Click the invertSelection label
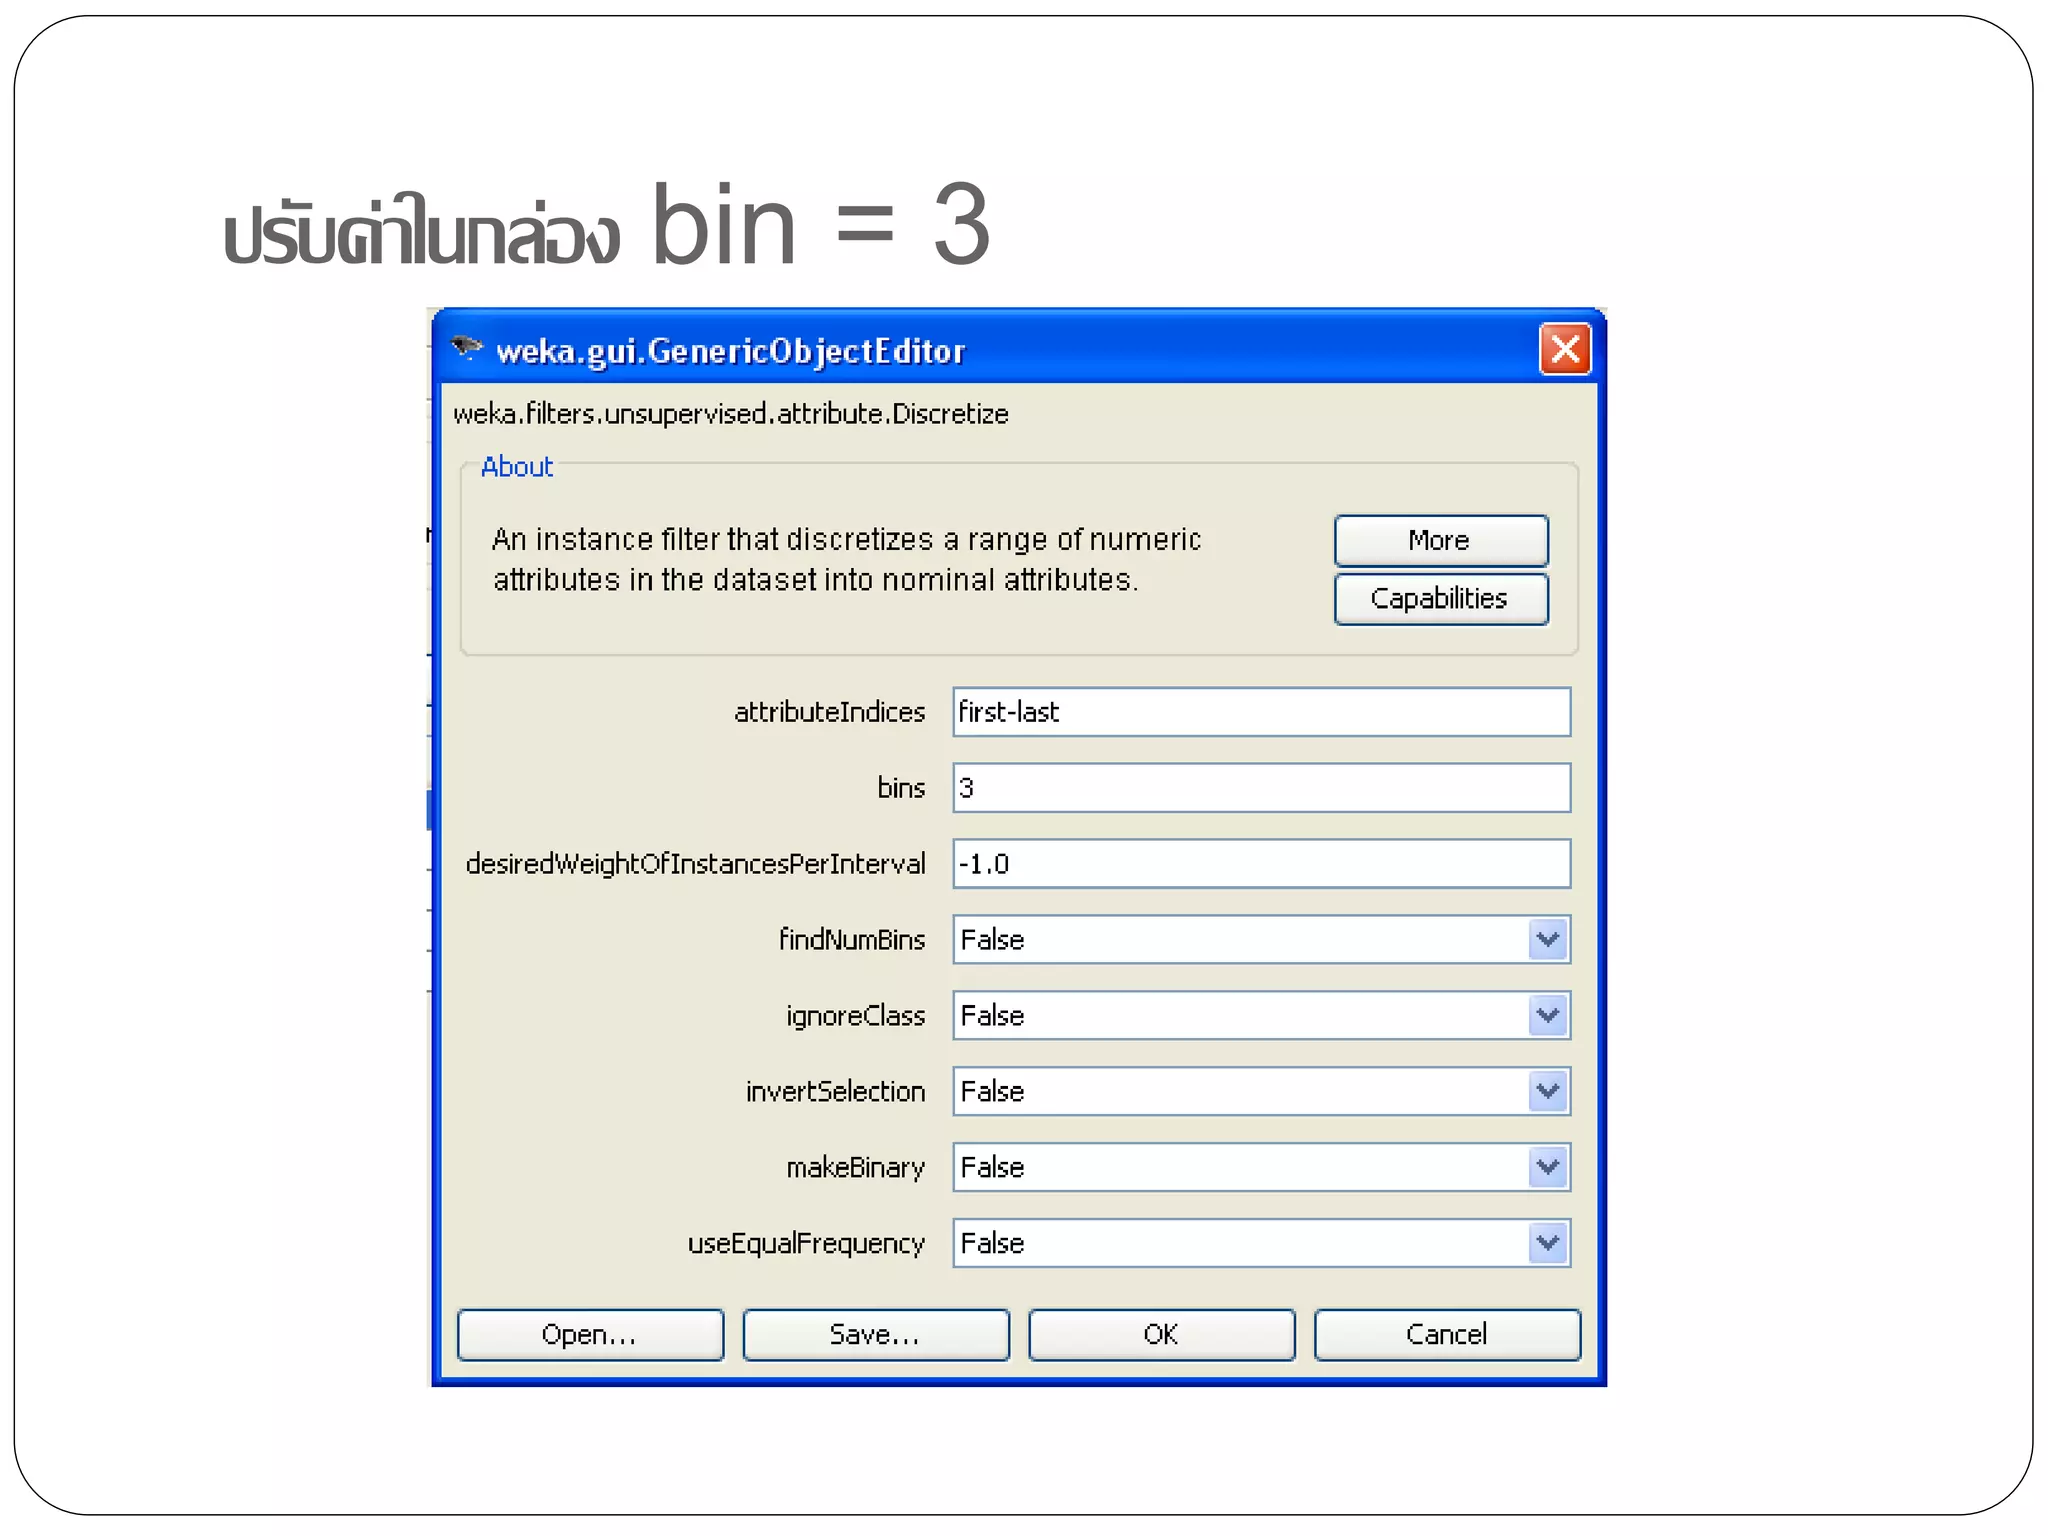This screenshot has height=1536, width=2048. (x=835, y=1092)
